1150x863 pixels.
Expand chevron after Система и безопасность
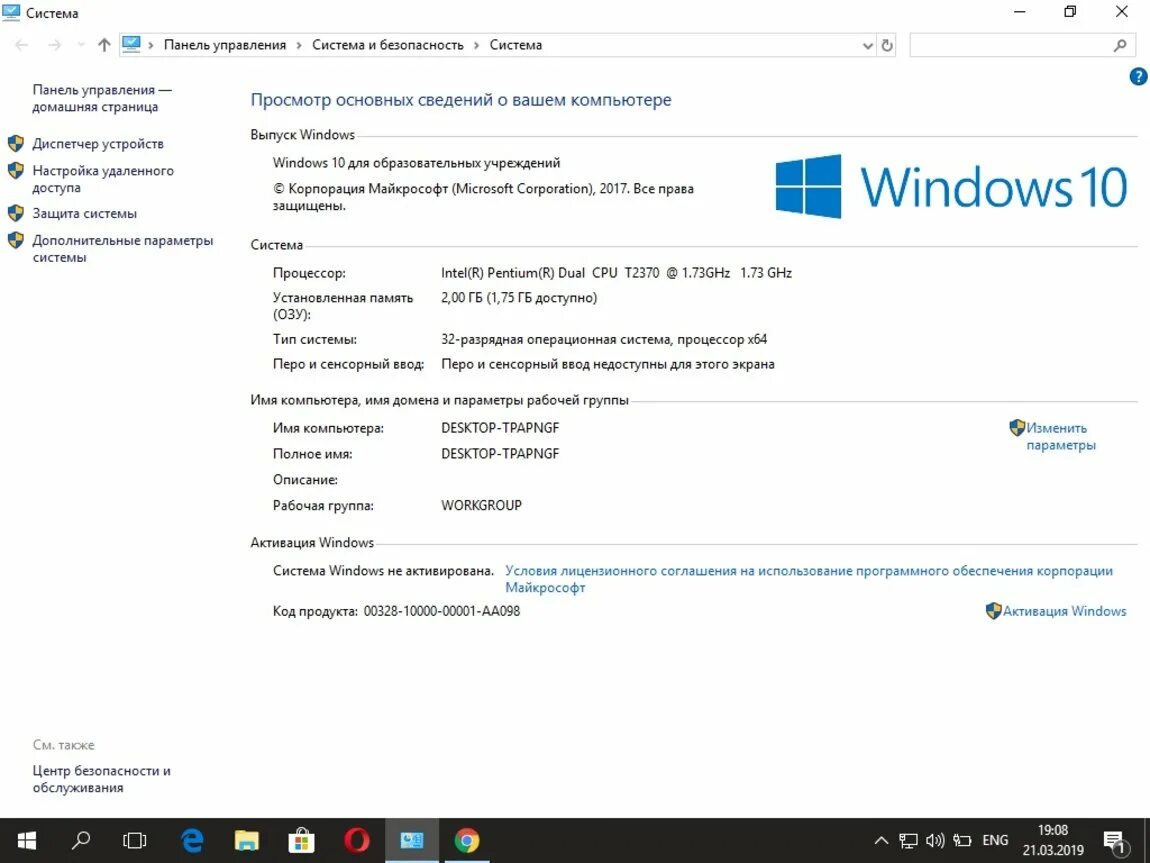477,45
